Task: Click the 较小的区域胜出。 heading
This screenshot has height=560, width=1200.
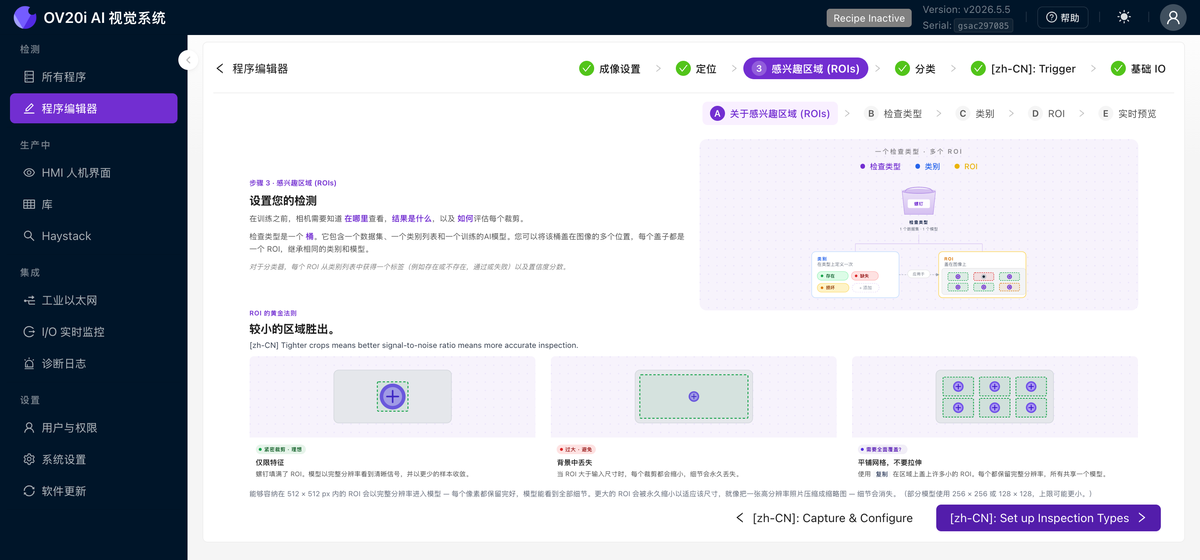Action: point(292,328)
